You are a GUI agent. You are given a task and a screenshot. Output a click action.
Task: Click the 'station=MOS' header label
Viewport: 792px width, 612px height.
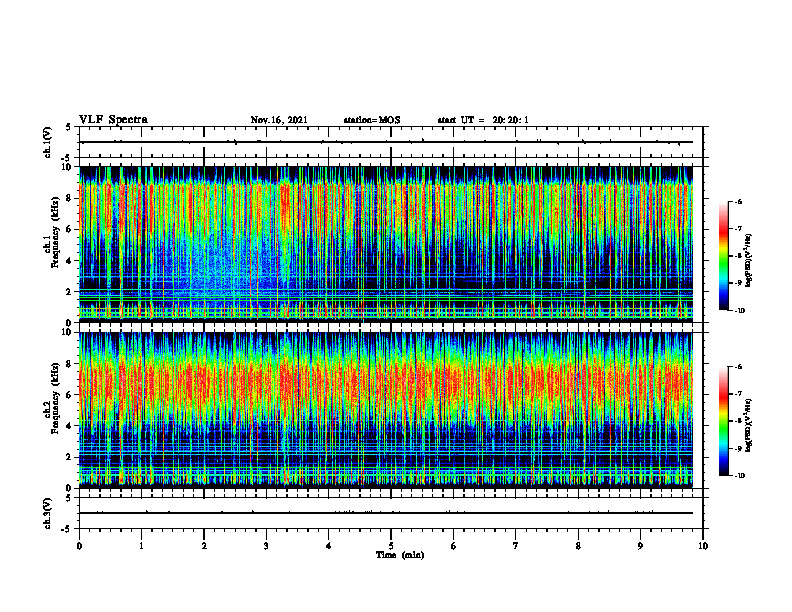click(x=372, y=120)
